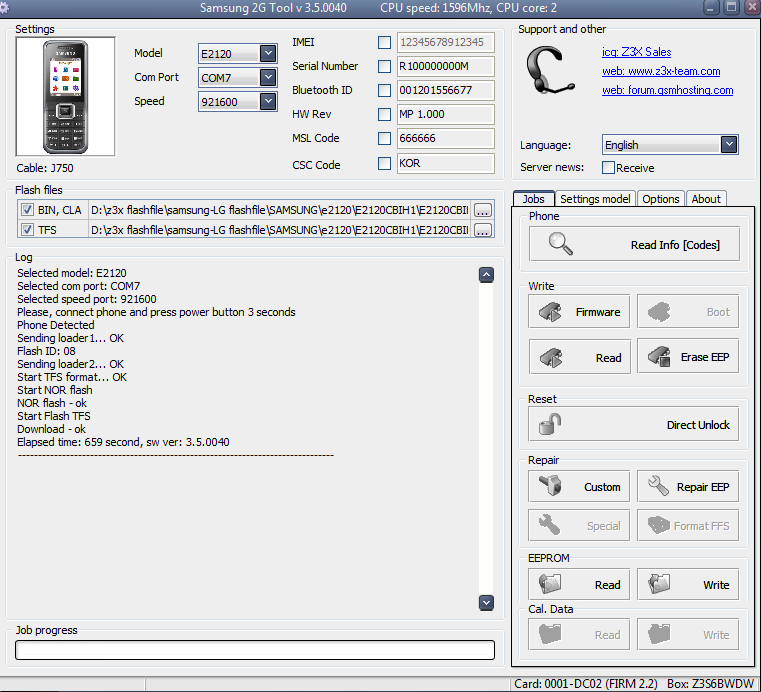Click the EEPROM Read folder icon

[550, 584]
